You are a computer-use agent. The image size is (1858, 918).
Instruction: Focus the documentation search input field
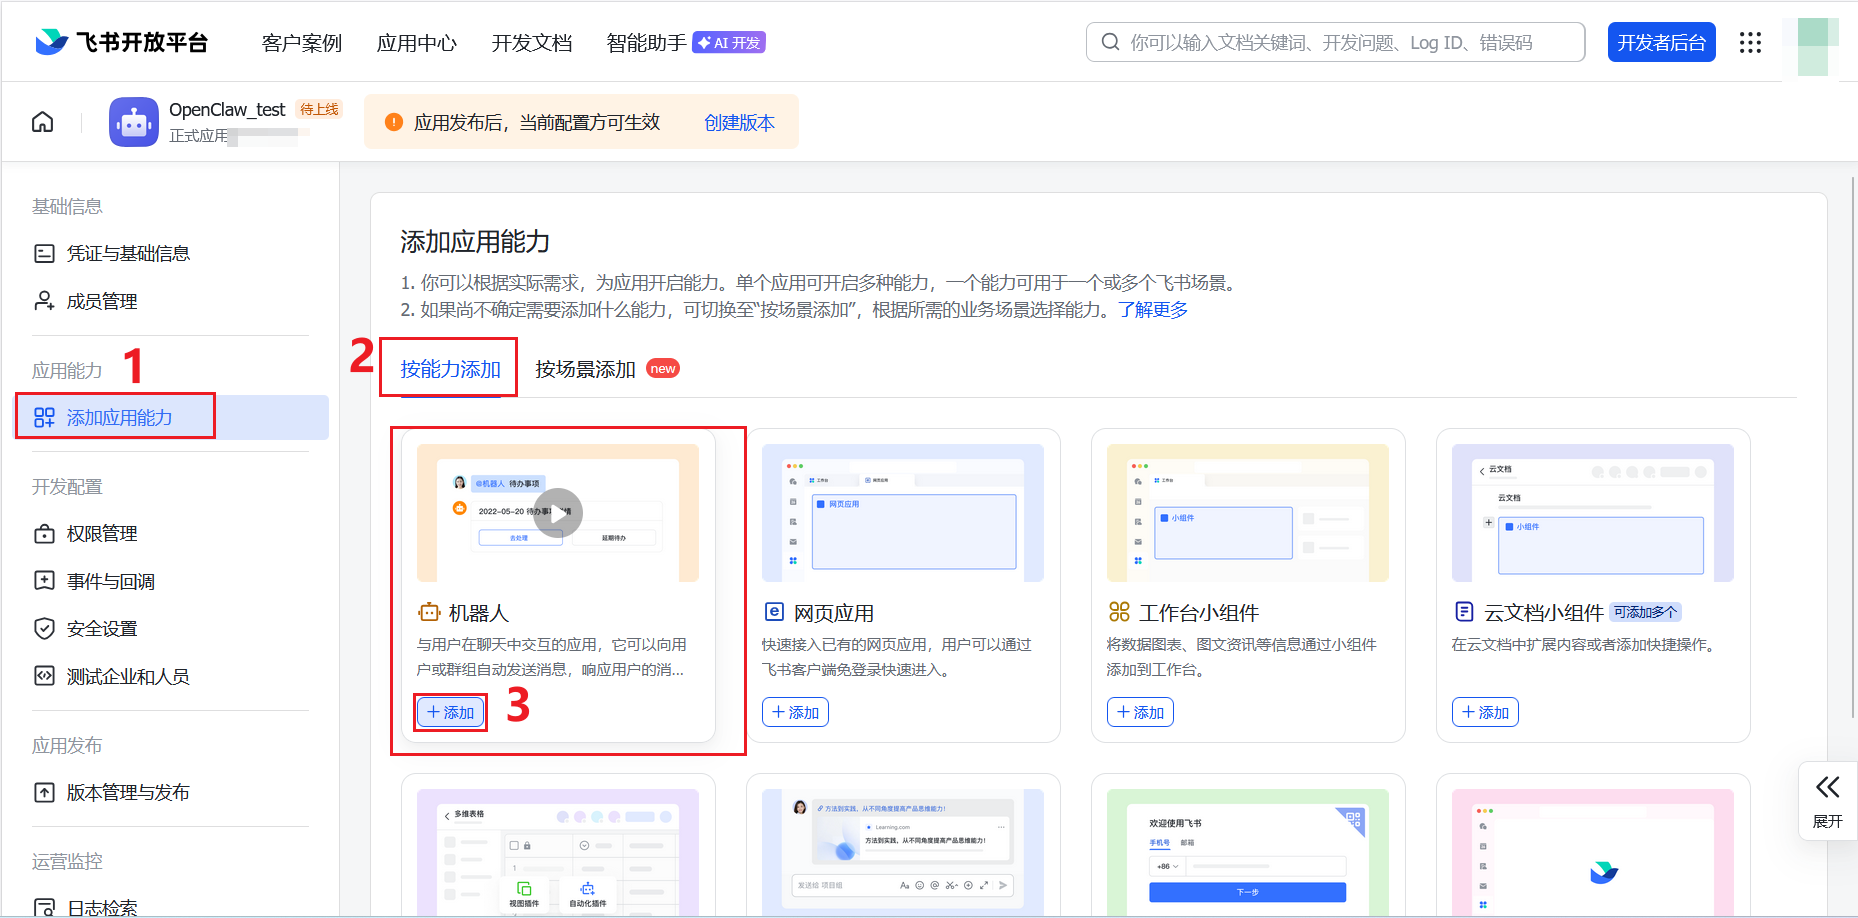1335,42
